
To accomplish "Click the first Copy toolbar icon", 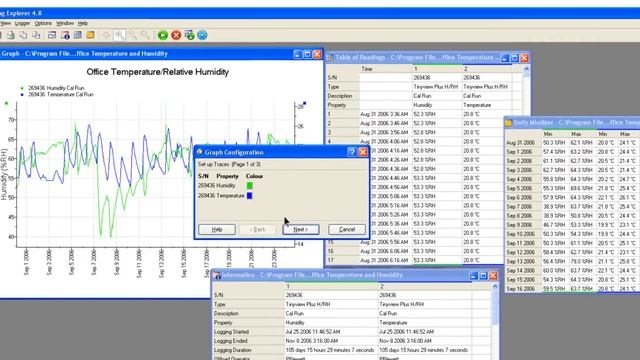I will (x=23, y=35).
